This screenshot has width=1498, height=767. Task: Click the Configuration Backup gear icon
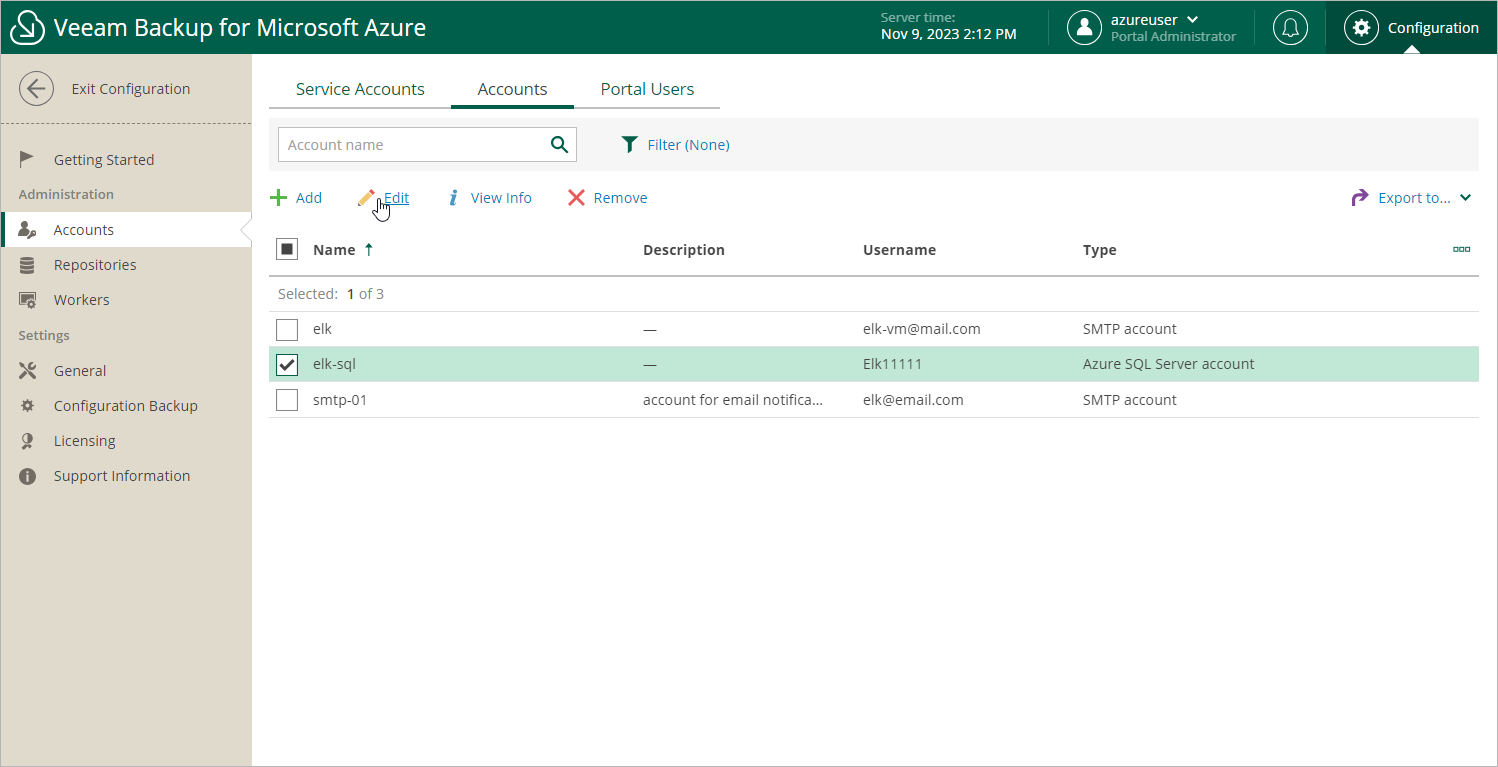28,406
